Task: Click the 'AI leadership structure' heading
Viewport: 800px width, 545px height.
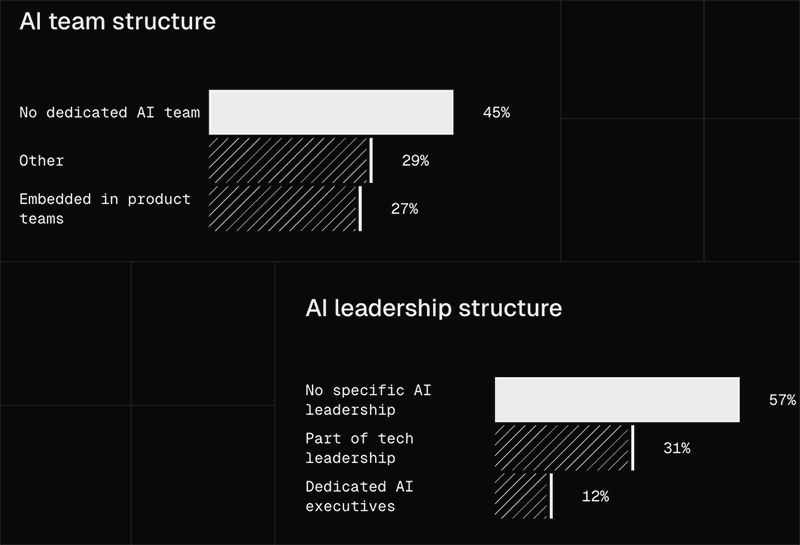Action: click(434, 308)
